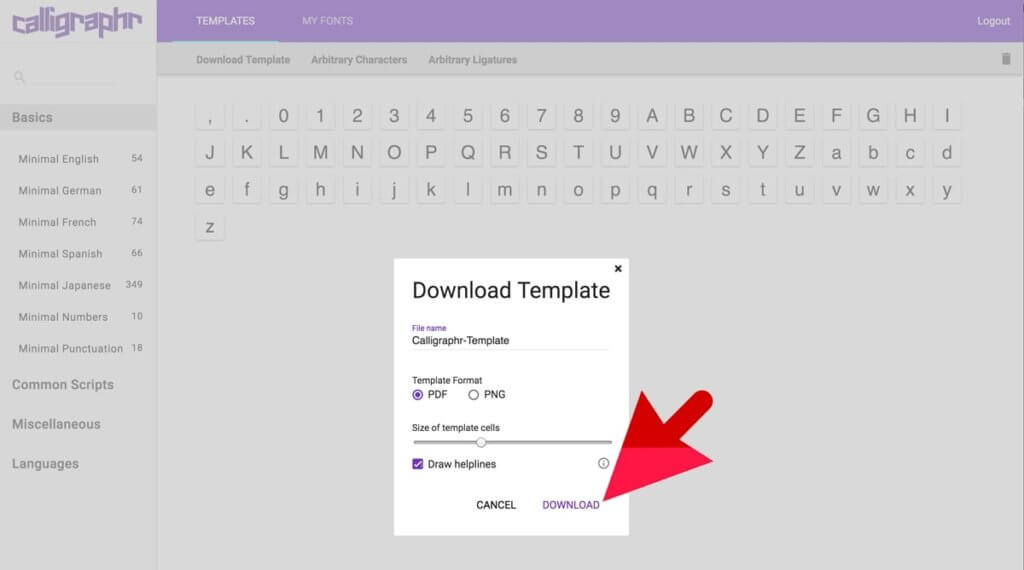Click the digit 0 character tile
Viewport: 1024px width, 570px height.
(x=283, y=116)
